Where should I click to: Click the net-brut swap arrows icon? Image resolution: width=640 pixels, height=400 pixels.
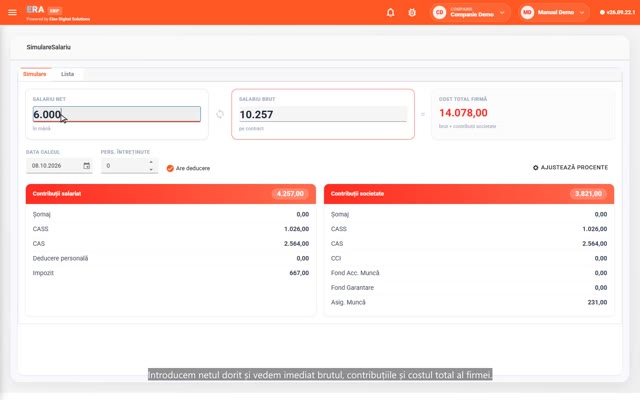click(x=220, y=114)
